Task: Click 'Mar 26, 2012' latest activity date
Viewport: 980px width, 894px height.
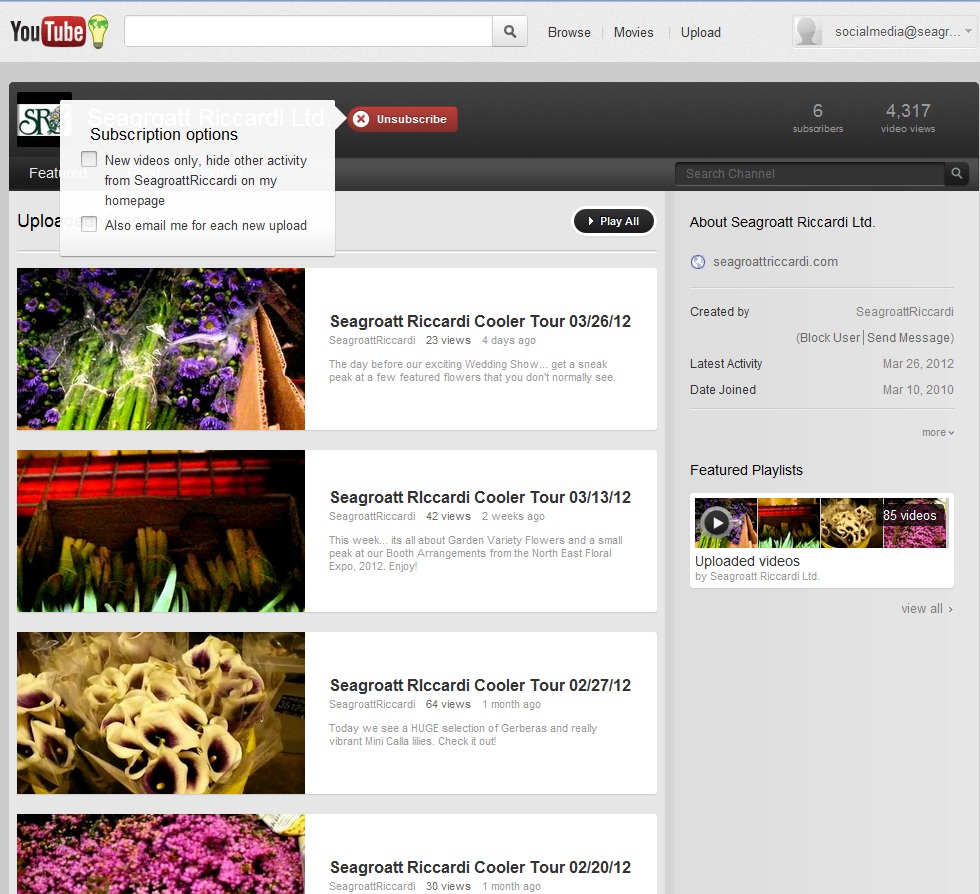Action: 918,364
